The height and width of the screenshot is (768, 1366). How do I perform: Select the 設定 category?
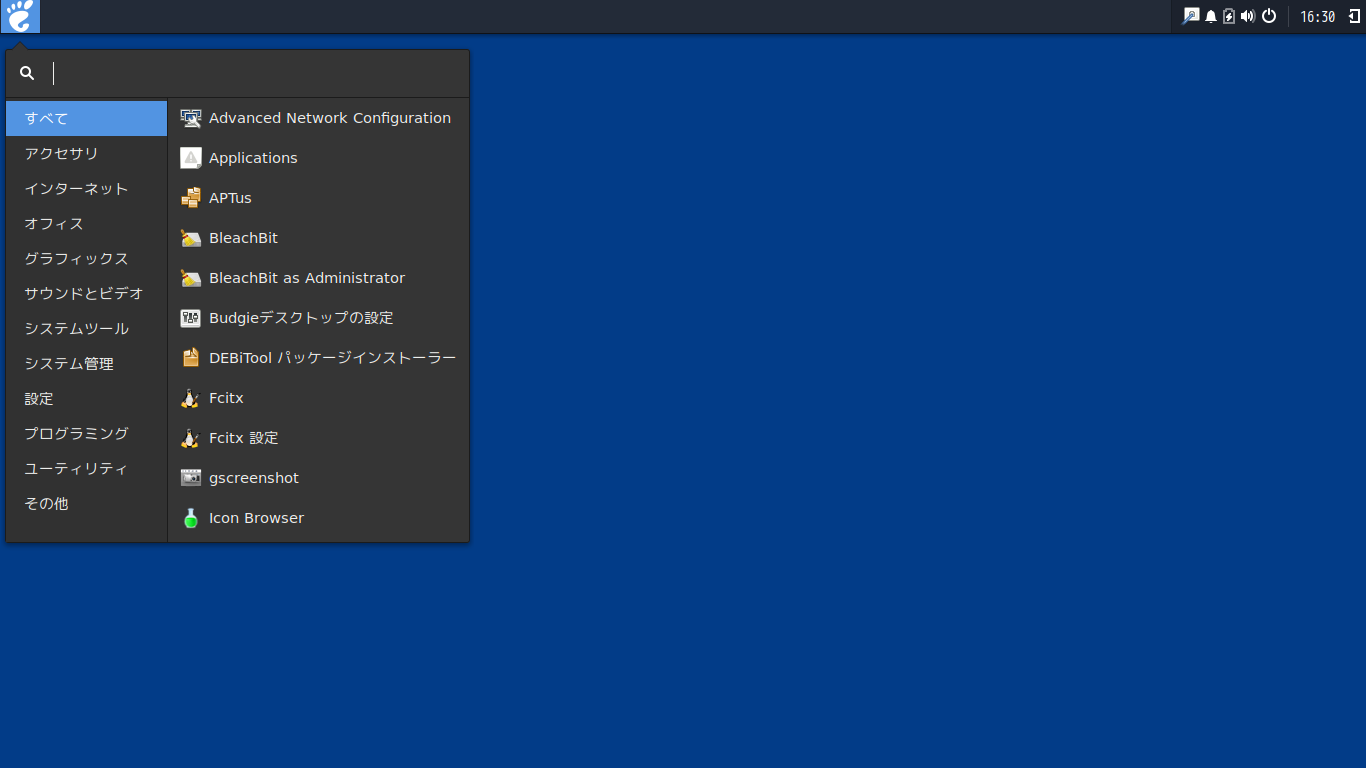87,398
